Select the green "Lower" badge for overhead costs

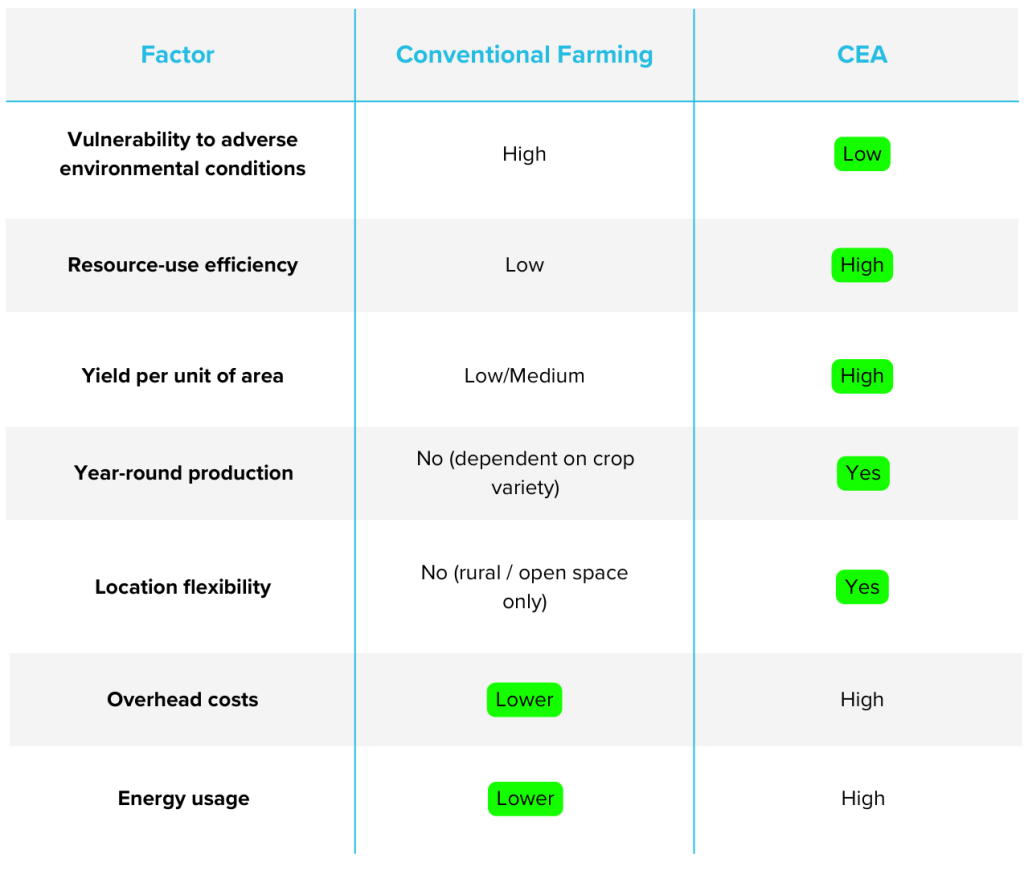pyautogui.click(x=524, y=700)
